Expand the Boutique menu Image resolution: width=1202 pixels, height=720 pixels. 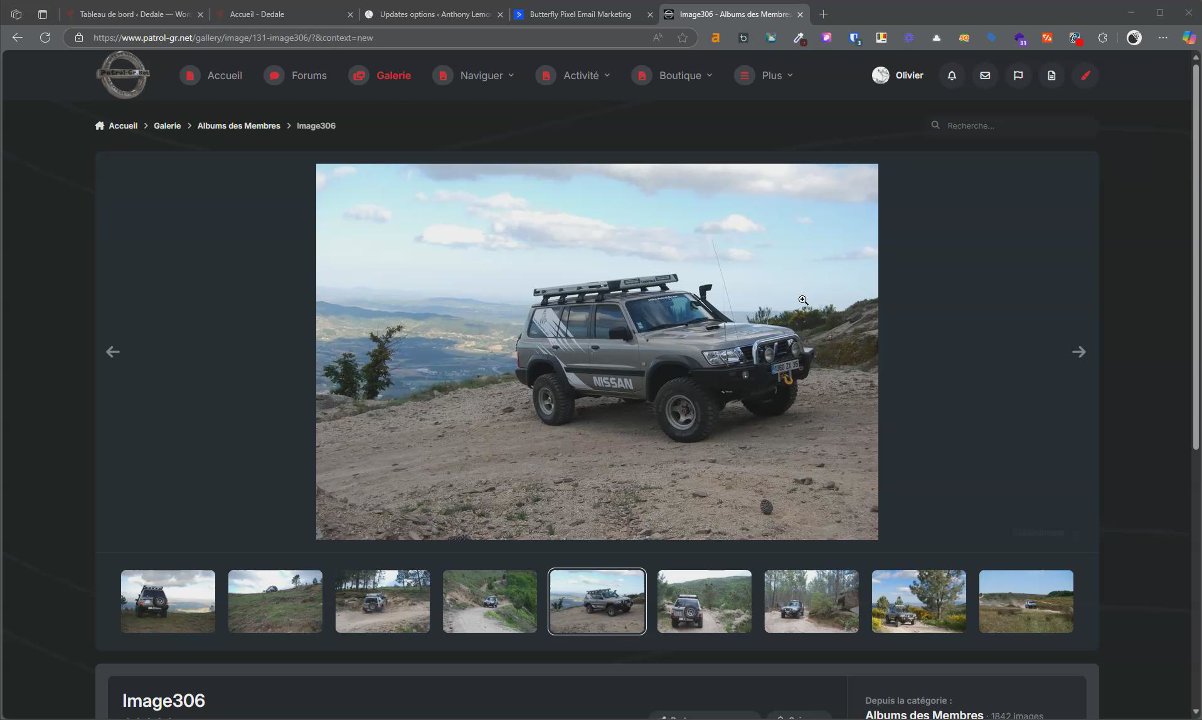point(673,75)
